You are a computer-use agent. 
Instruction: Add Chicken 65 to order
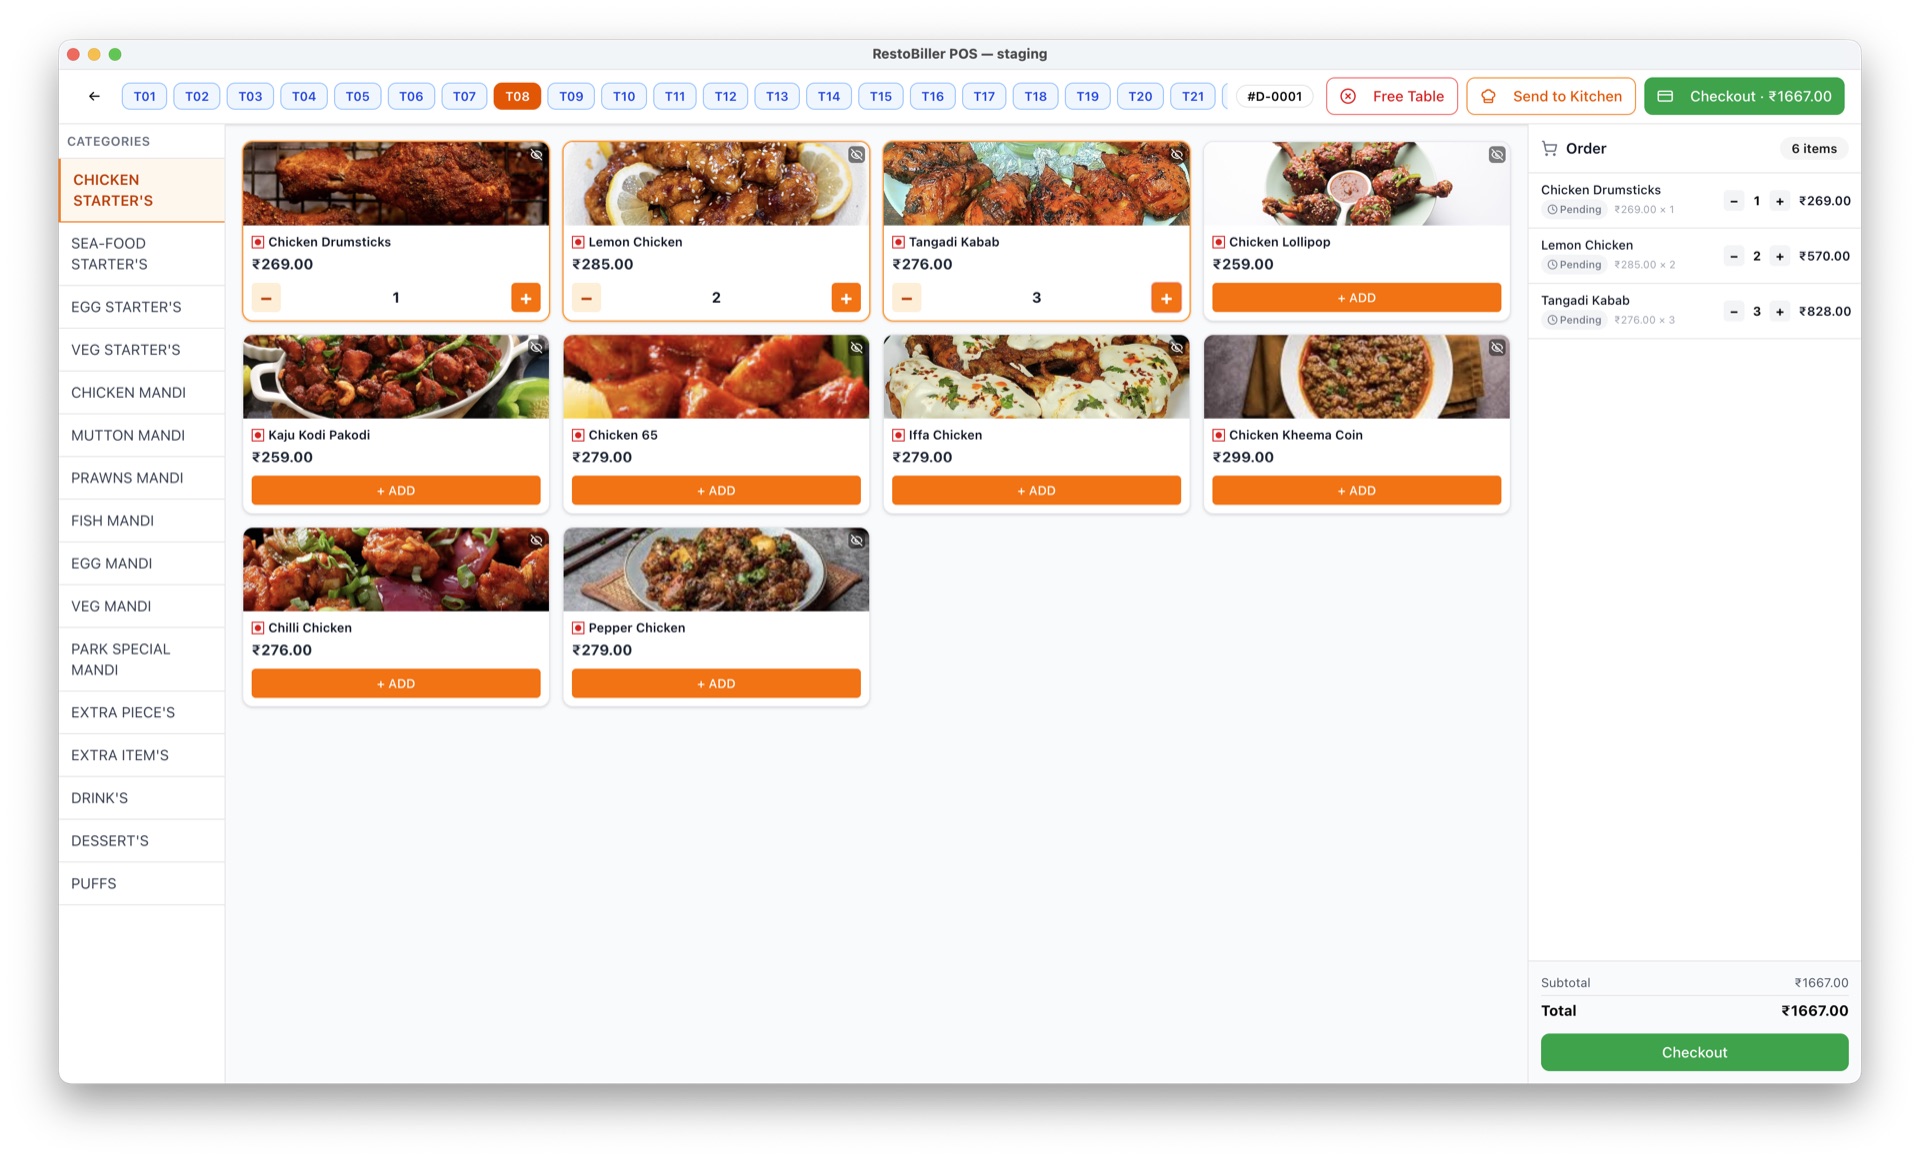[x=716, y=491]
